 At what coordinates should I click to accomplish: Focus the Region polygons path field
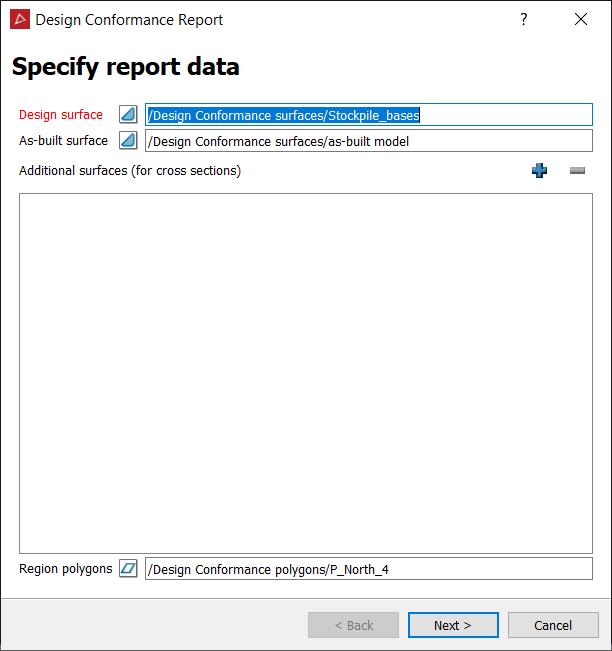pyautogui.click(x=369, y=569)
